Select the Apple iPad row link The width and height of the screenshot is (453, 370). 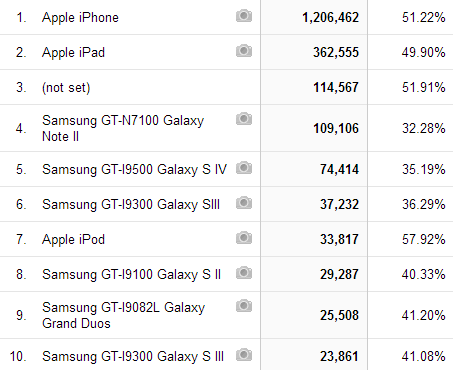click(73, 53)
